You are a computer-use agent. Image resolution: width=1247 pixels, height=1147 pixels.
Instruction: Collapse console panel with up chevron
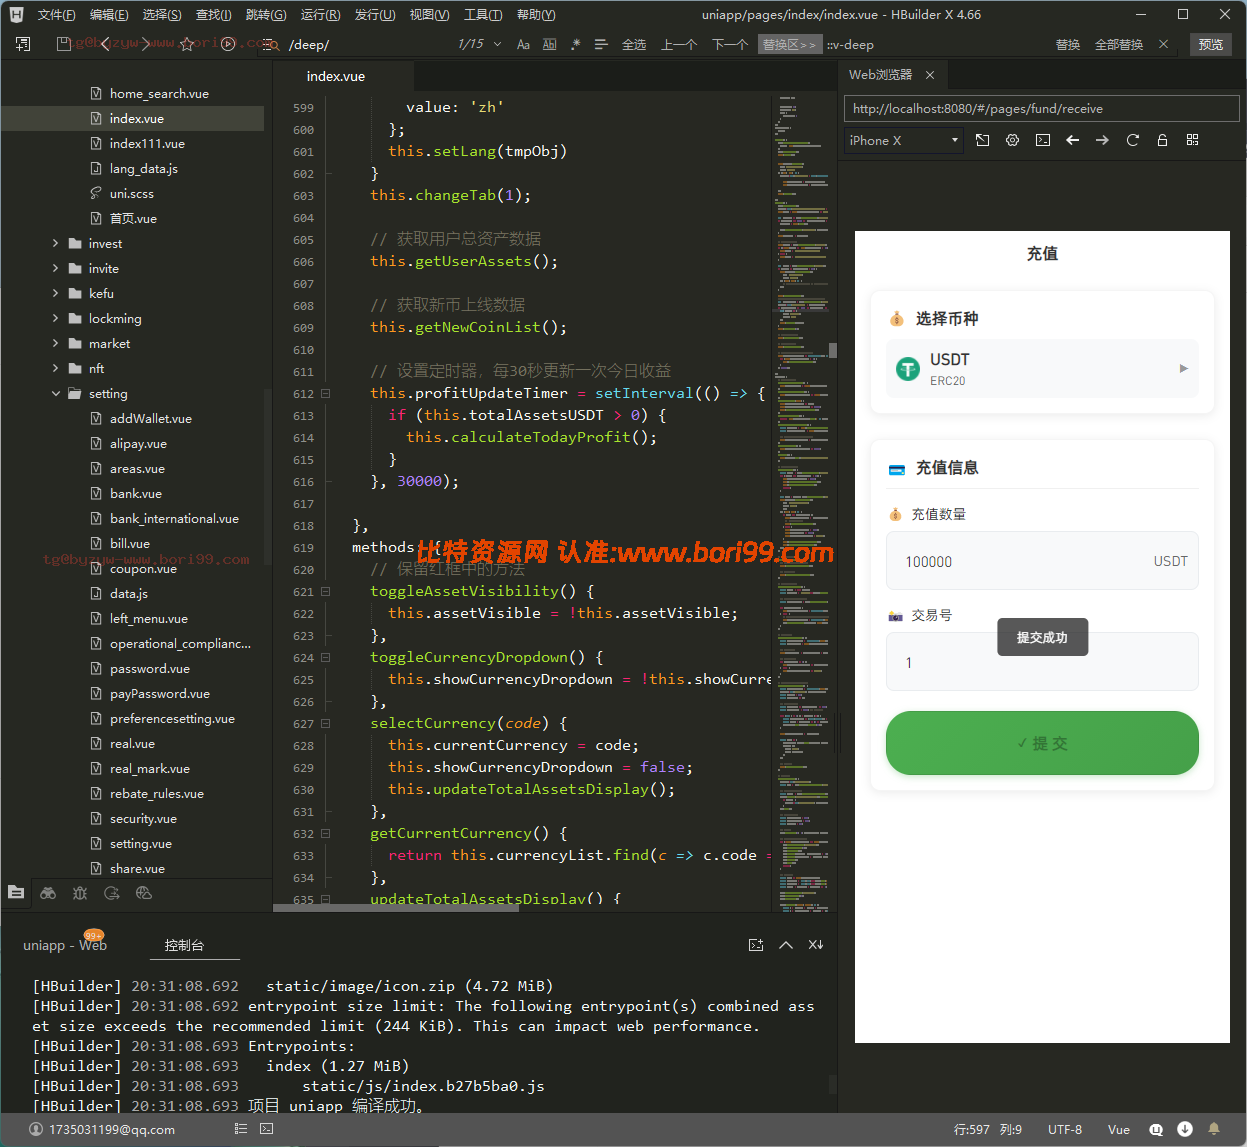pyautogui.click(x=786, y=945)
